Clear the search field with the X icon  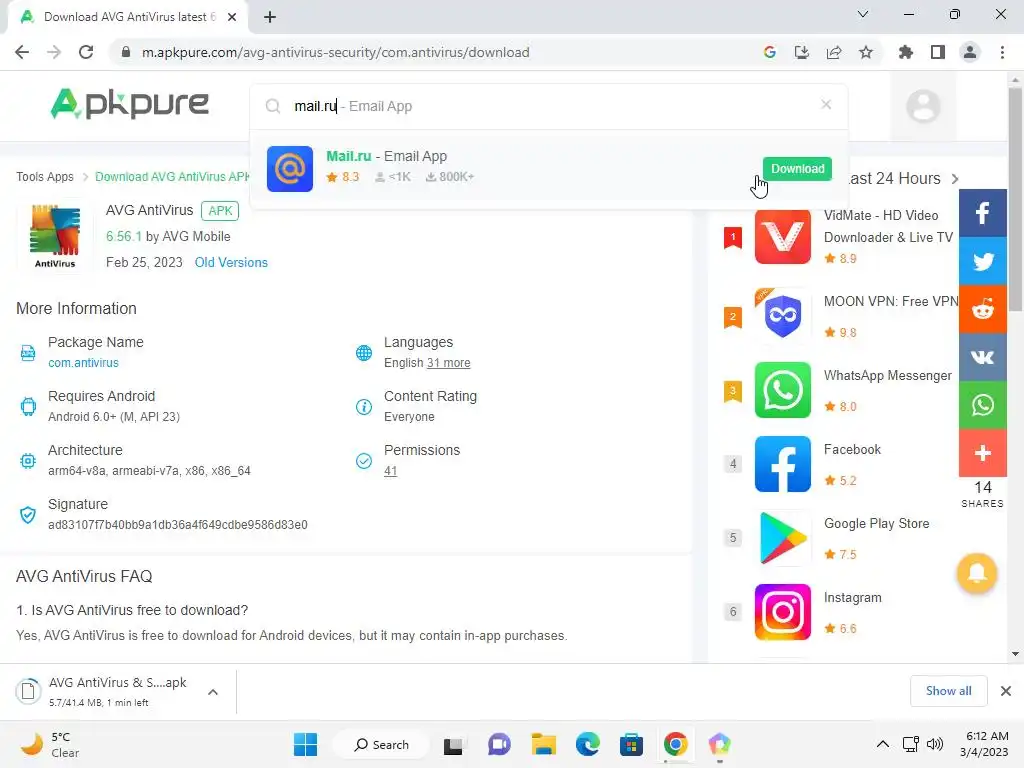pos(826,104)
